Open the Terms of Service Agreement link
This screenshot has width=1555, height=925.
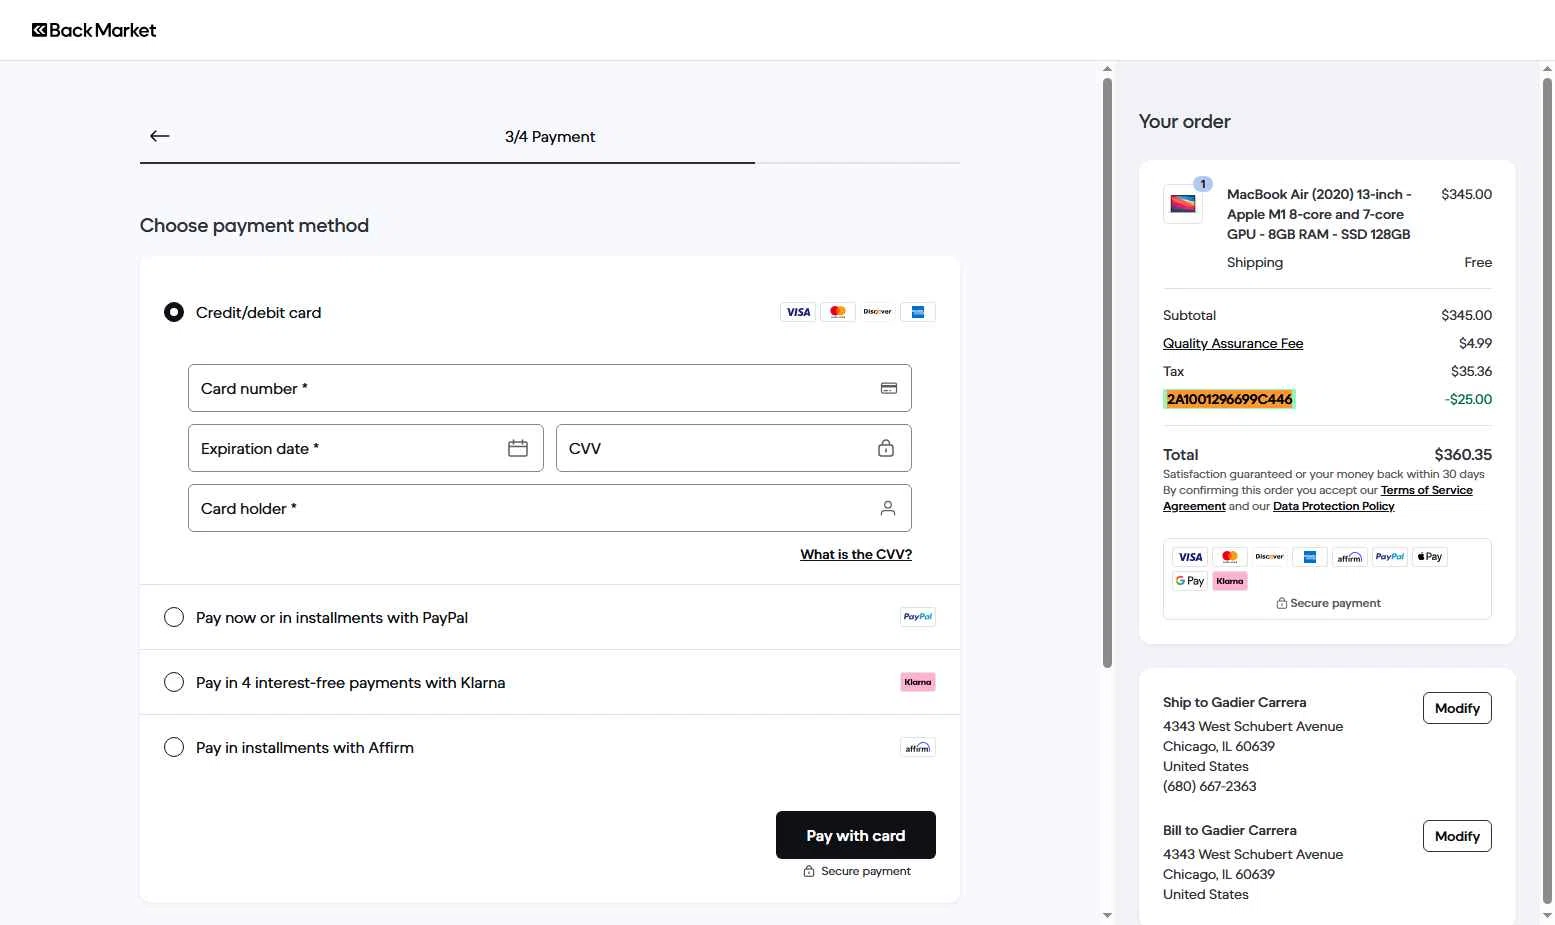tap(1427, 490)
